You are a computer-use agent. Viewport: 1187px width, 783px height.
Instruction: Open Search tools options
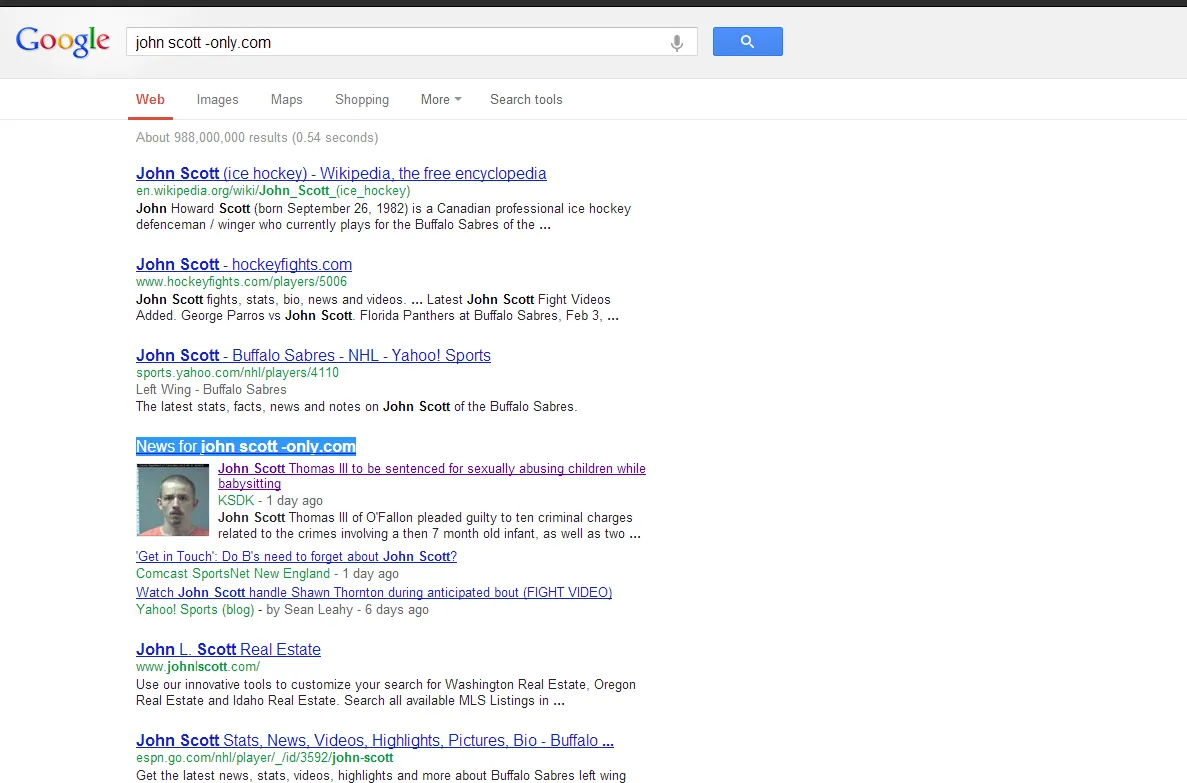tap(526, 99)
